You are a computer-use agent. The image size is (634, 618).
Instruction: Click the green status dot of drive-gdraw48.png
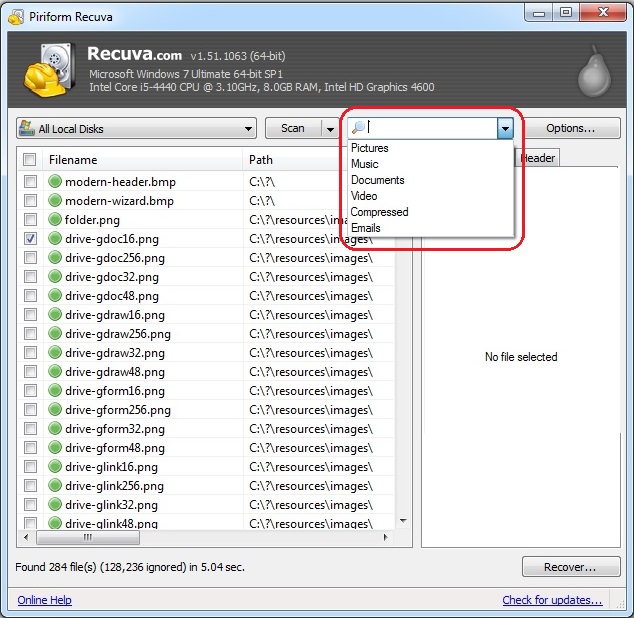pyautogui.click(x=55, y=371)
